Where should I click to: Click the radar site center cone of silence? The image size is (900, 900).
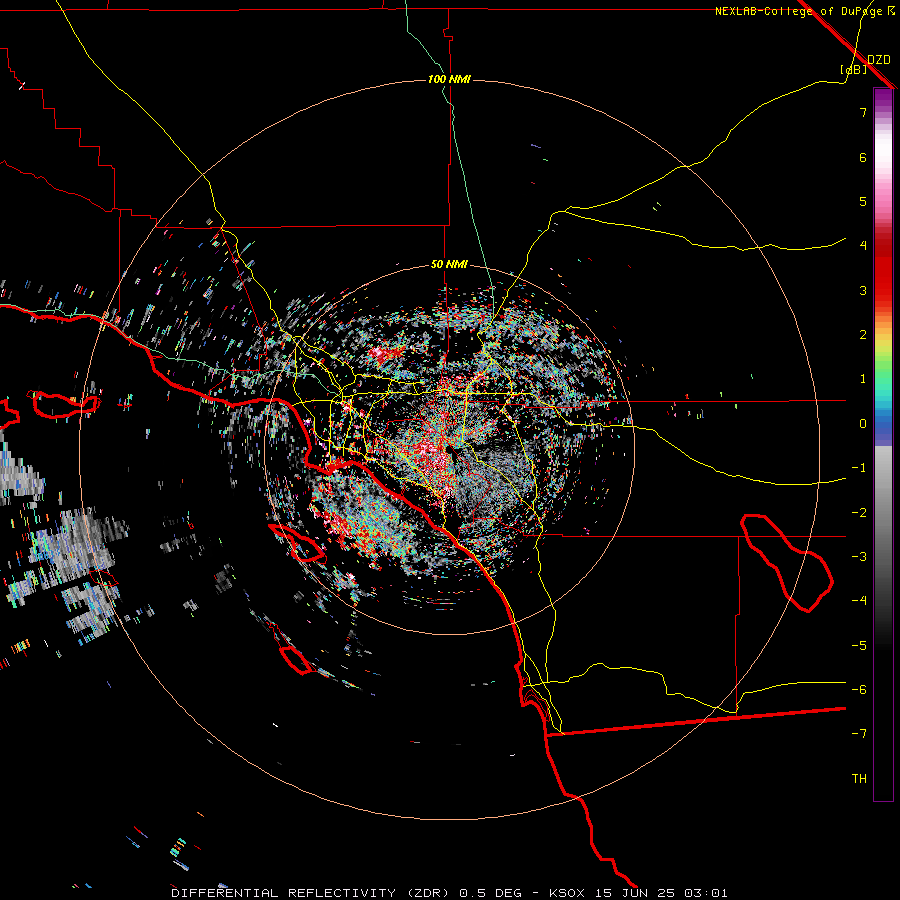pyautogui.click(x=452, y=453)
